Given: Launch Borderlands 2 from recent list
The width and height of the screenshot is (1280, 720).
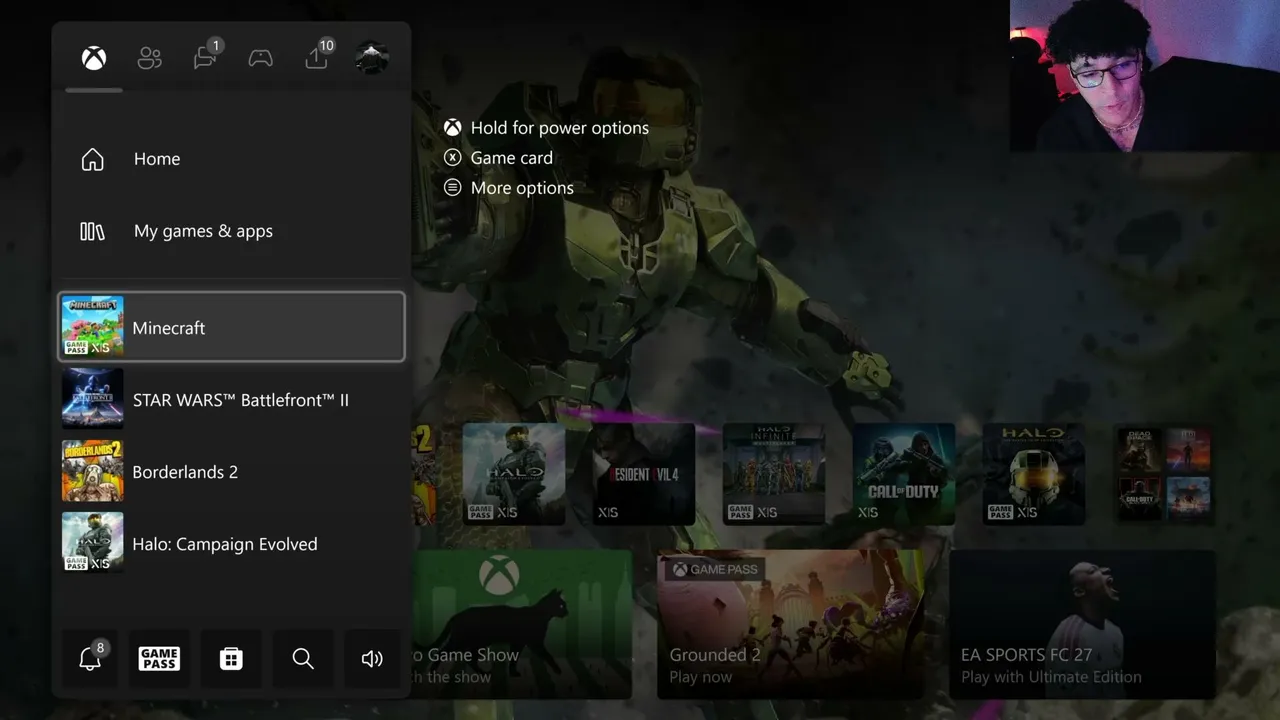Looking at the screenshot, I should coord(232,471).
